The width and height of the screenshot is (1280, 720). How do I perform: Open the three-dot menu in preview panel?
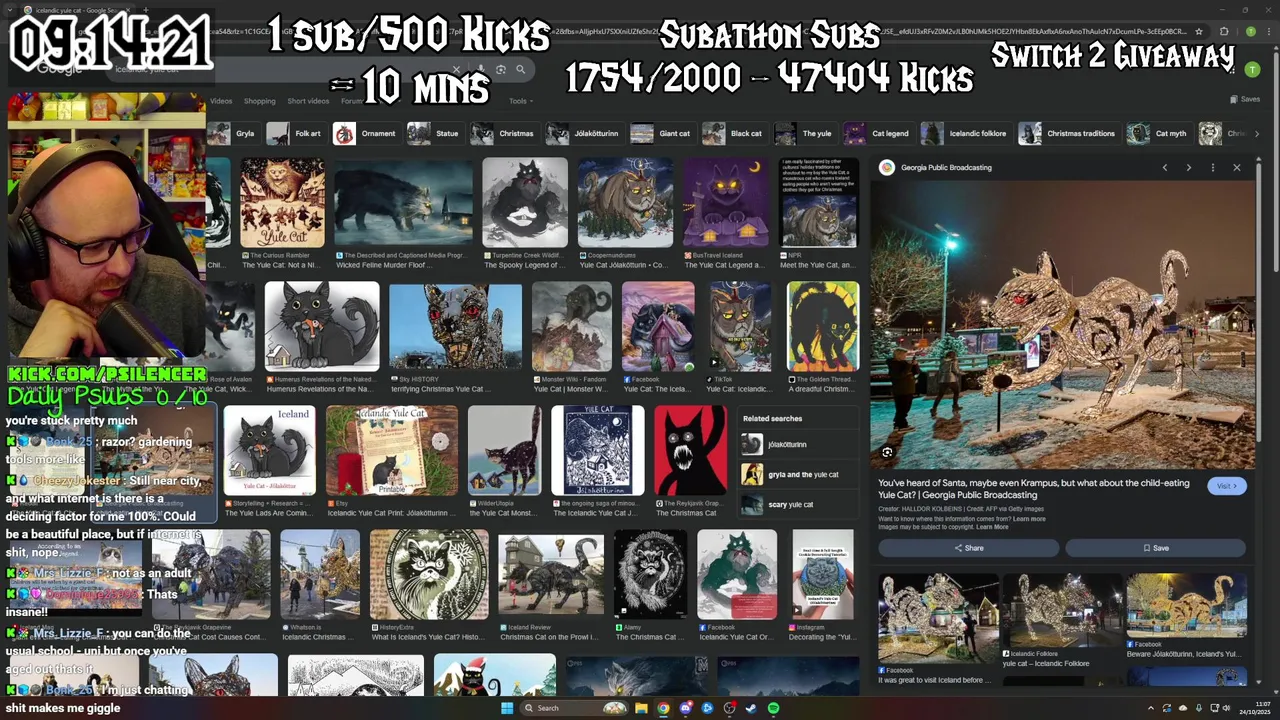(1213, 168)
